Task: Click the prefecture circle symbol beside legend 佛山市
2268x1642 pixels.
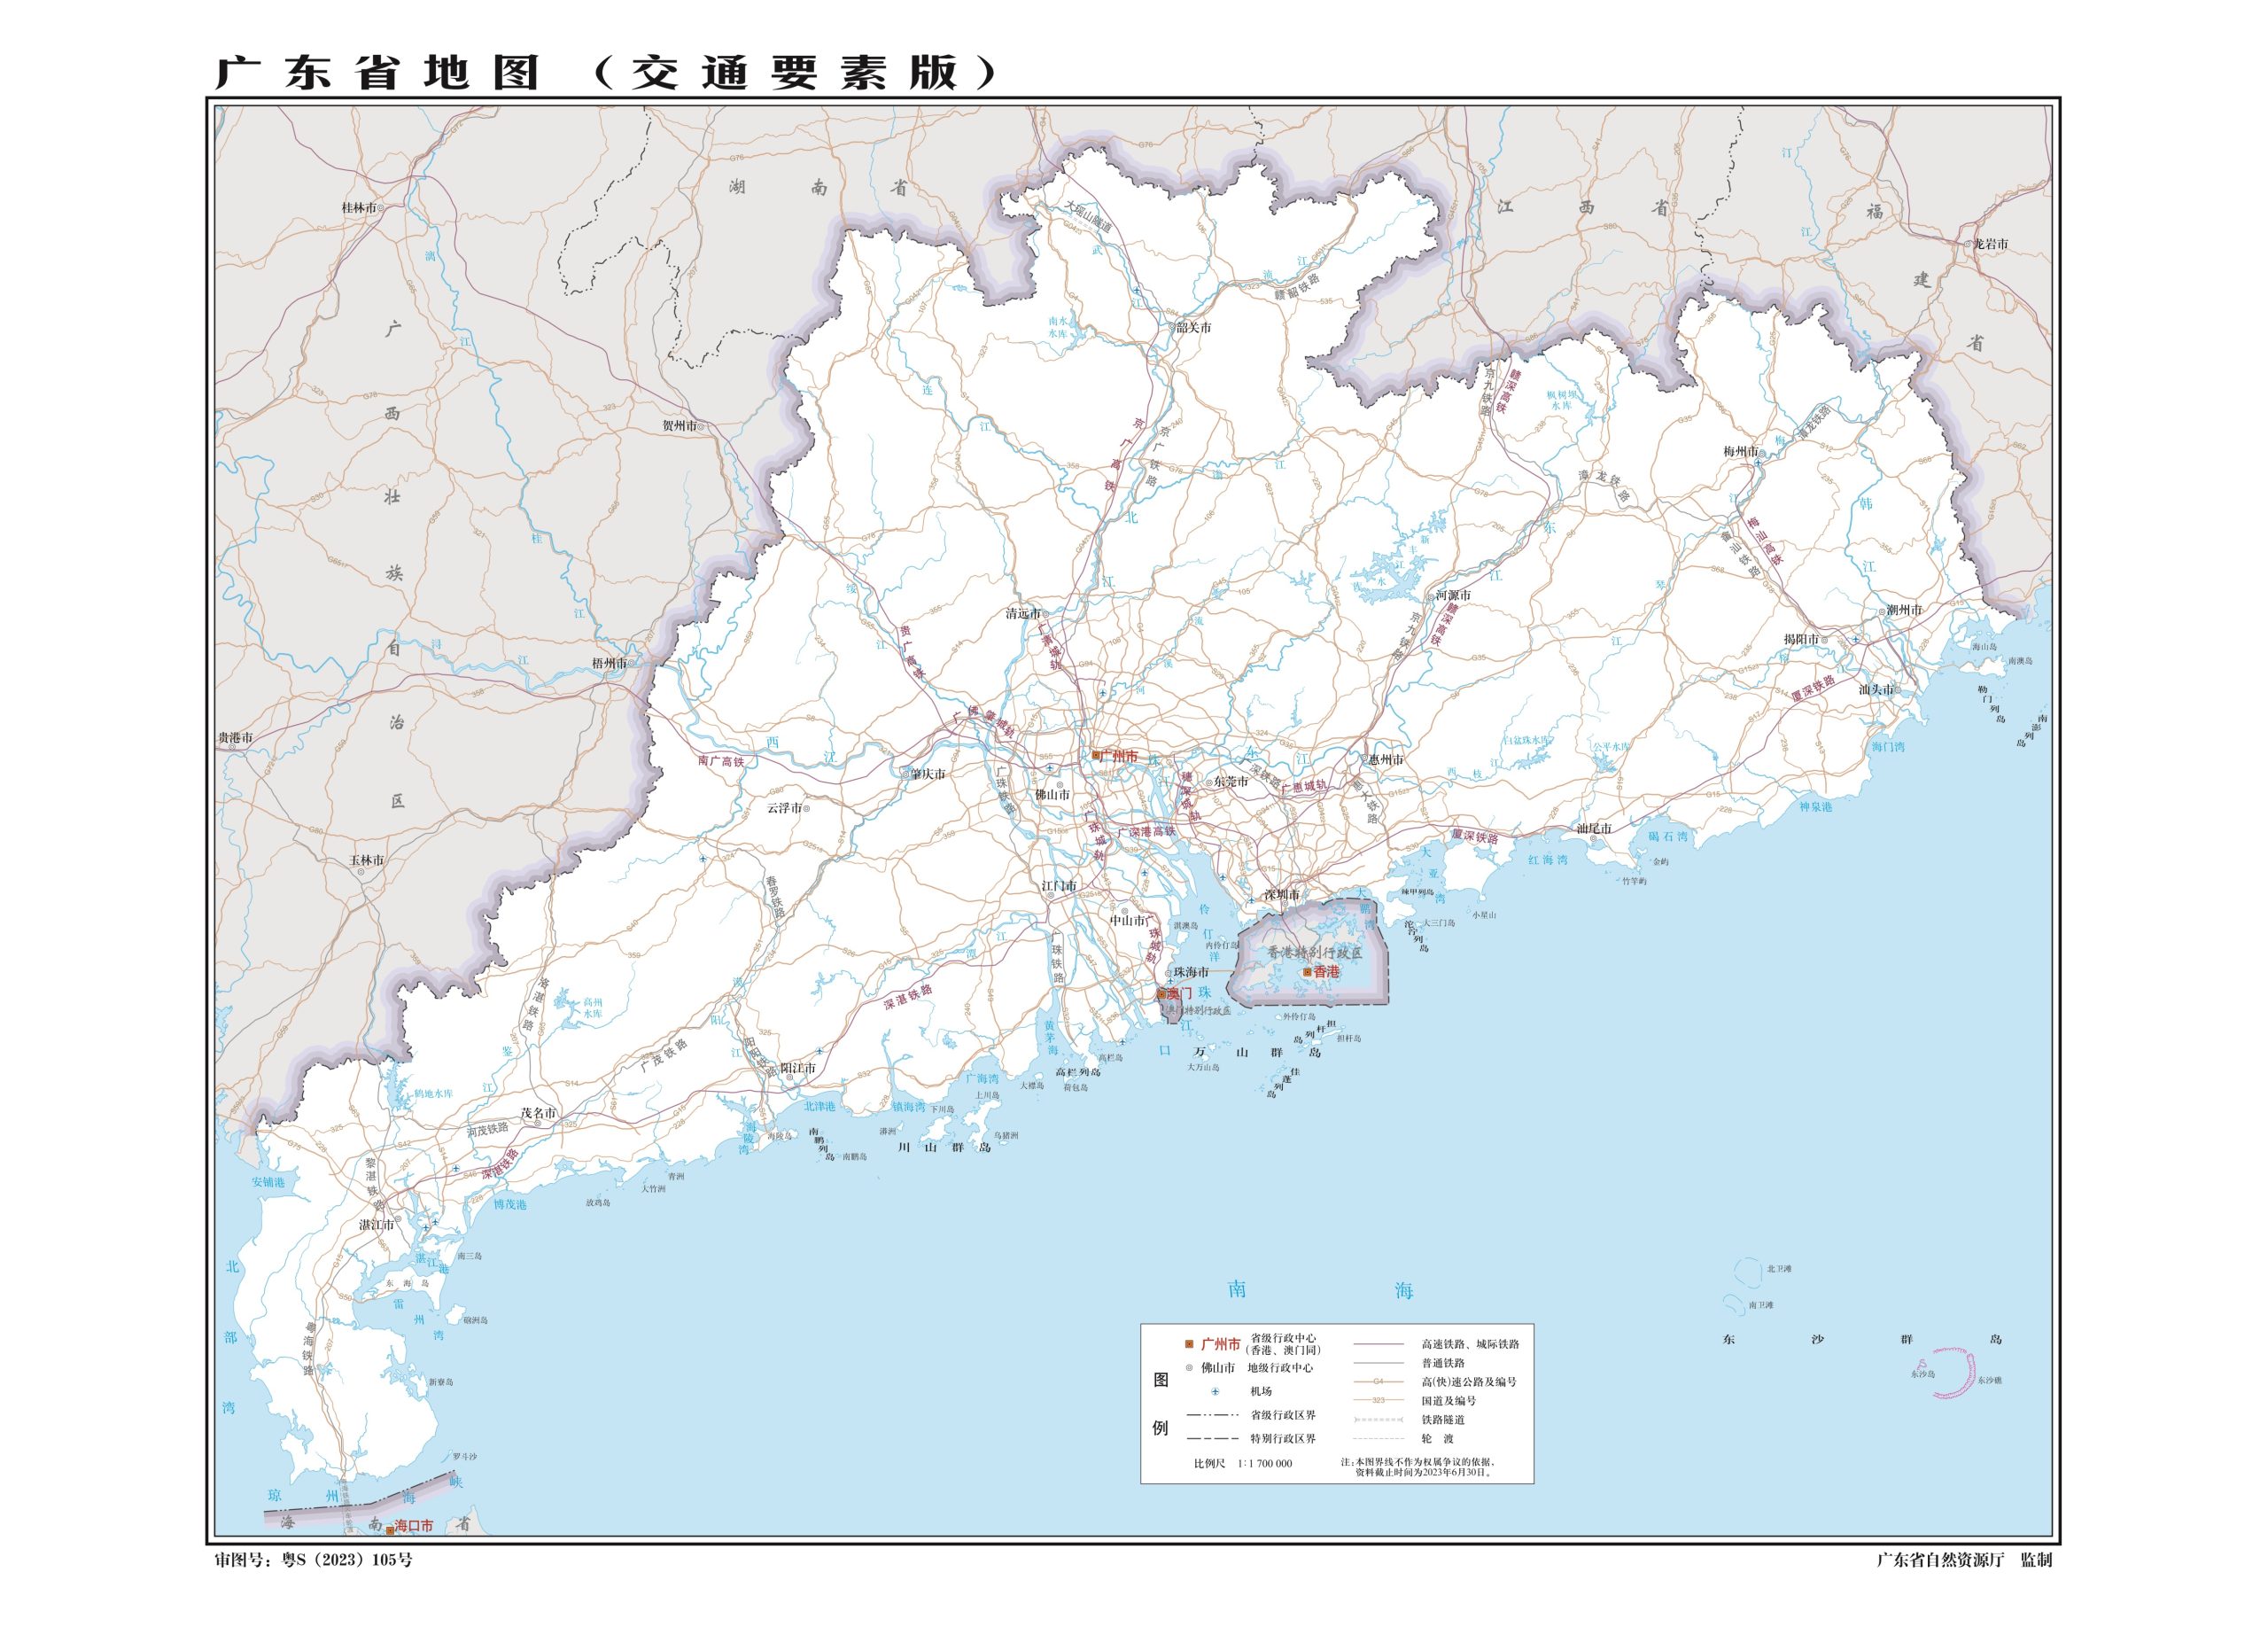Action: tap(1189, 1367)
